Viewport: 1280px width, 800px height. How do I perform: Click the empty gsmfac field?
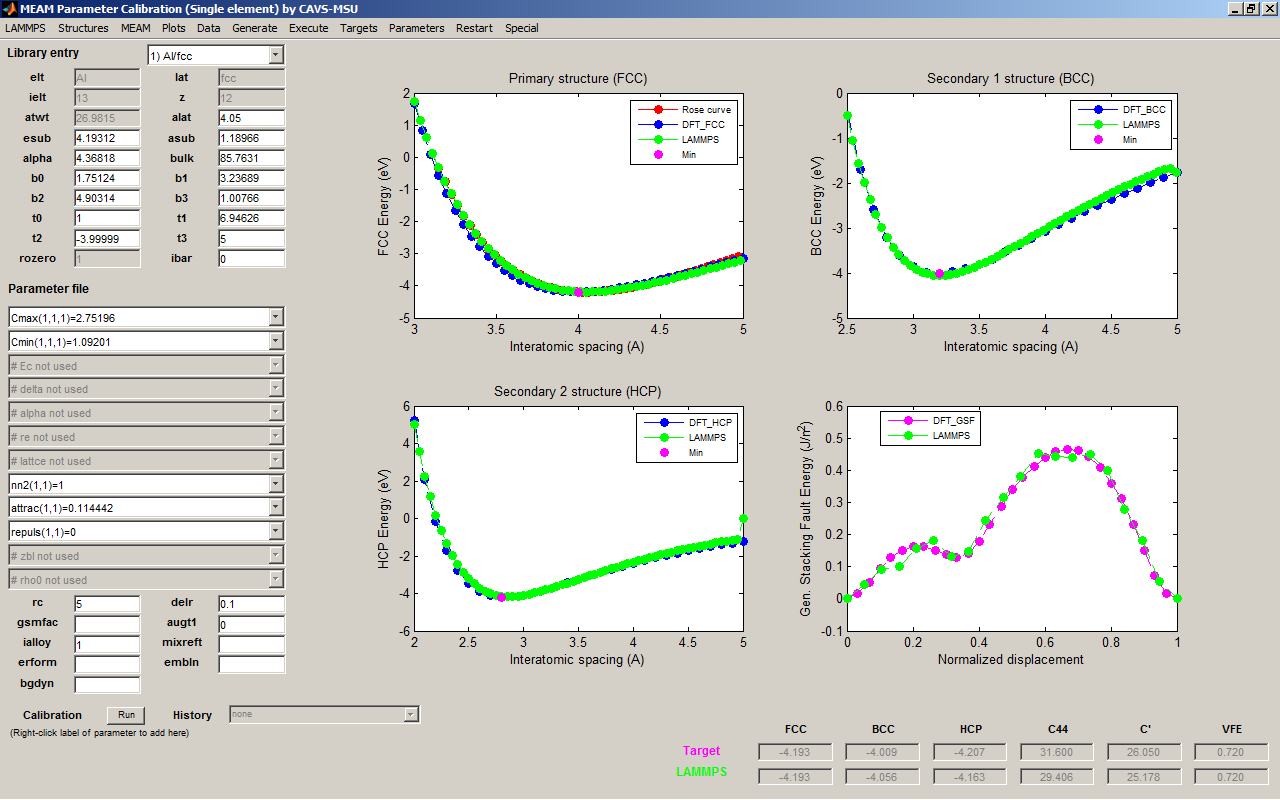[107, 624]
